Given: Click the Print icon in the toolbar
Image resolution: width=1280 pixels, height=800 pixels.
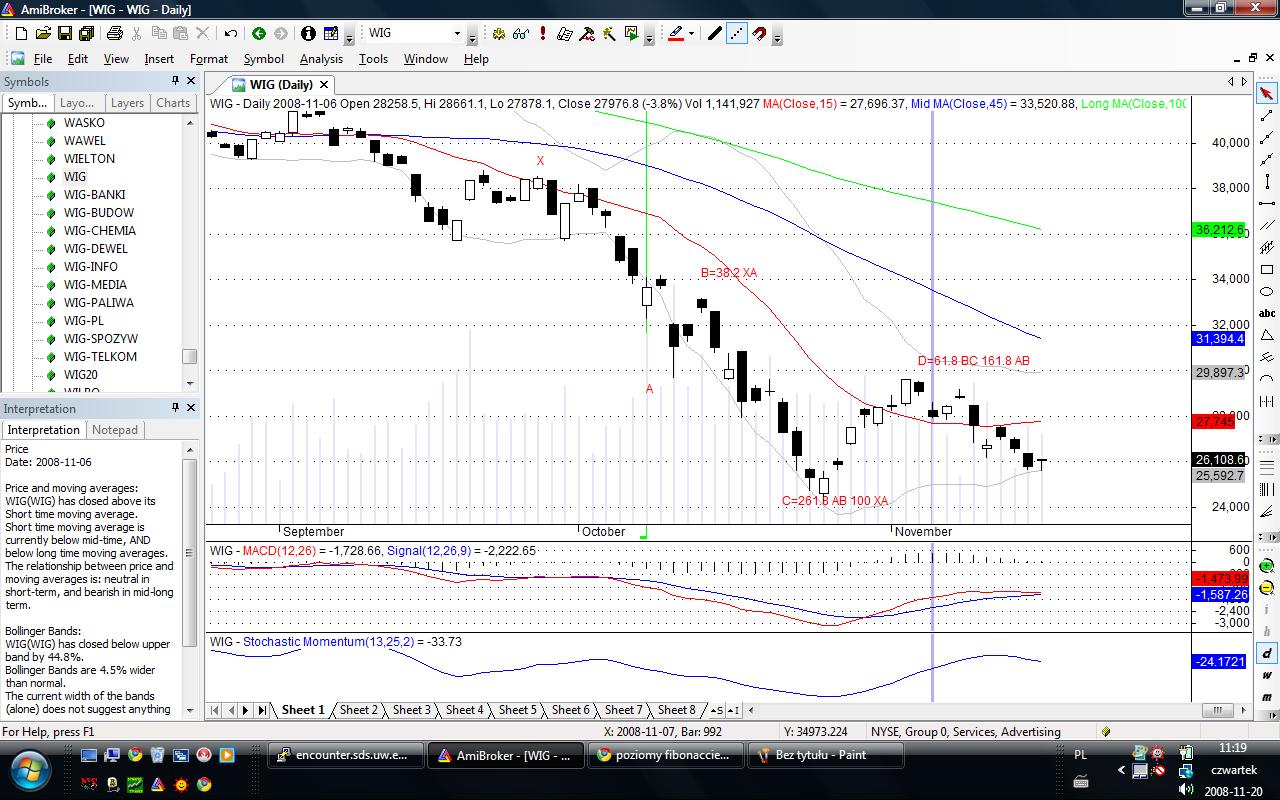Looking at the screenshot, I should (x=114, y=34).
